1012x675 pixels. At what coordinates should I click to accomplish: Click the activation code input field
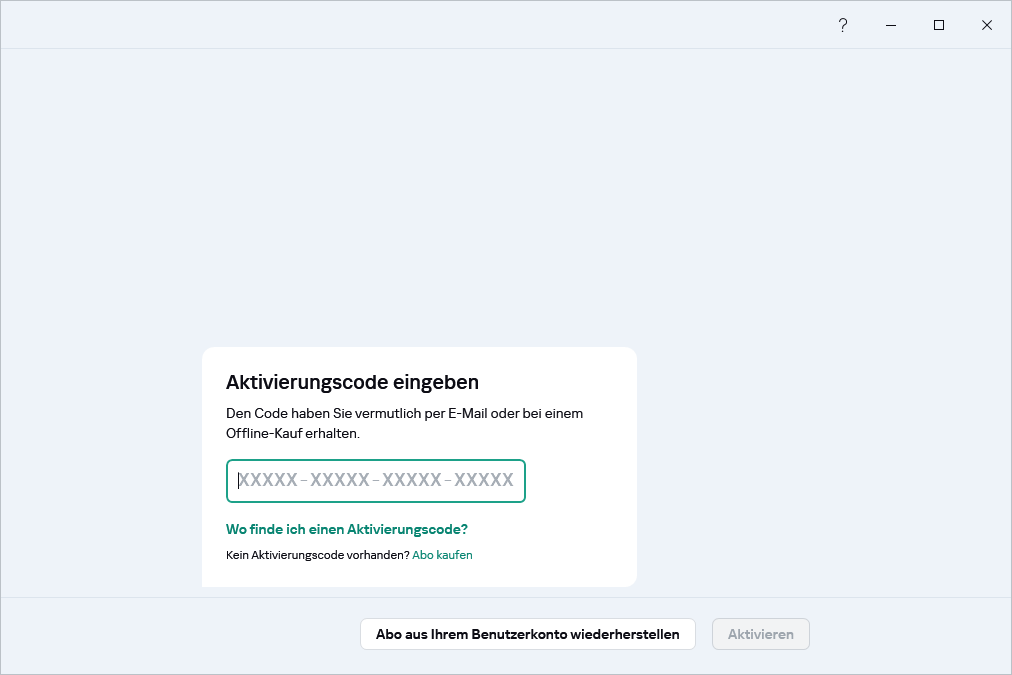(375, 481)
